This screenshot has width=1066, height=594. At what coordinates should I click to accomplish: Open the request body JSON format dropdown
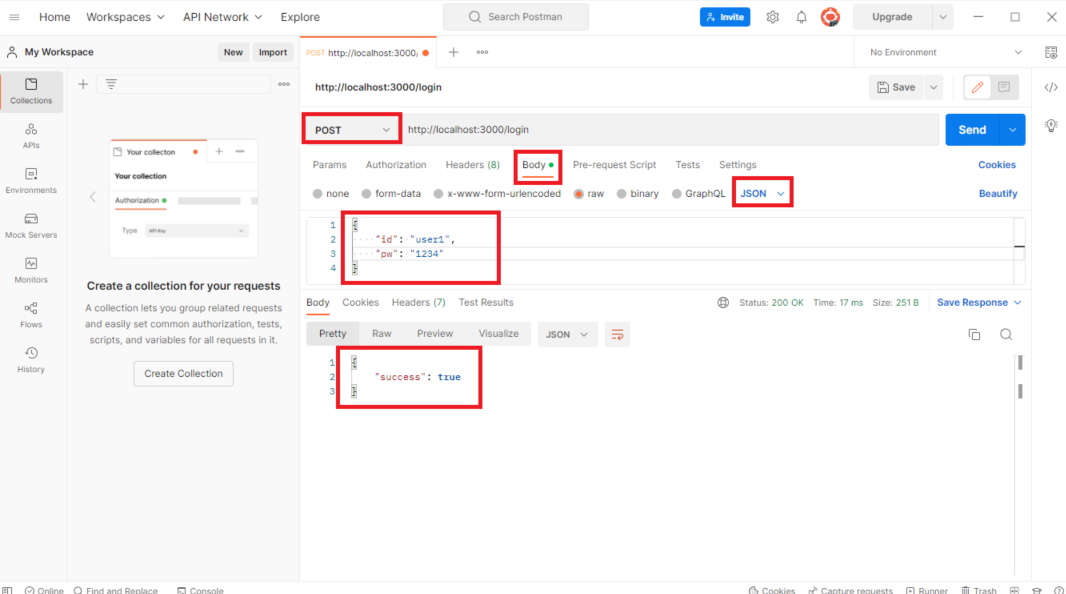coord(762,194)
